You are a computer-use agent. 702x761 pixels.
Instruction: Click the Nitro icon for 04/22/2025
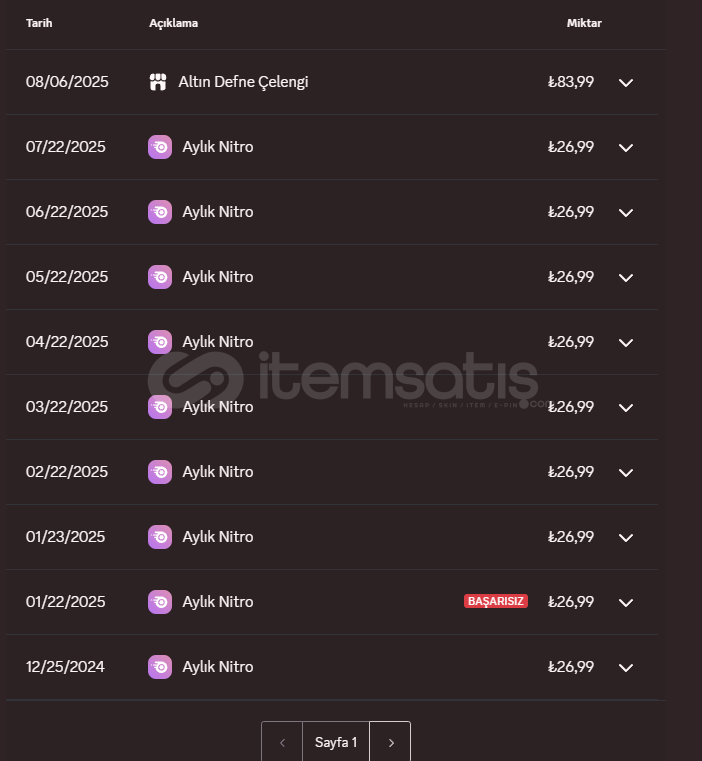[x=160, y=342]
